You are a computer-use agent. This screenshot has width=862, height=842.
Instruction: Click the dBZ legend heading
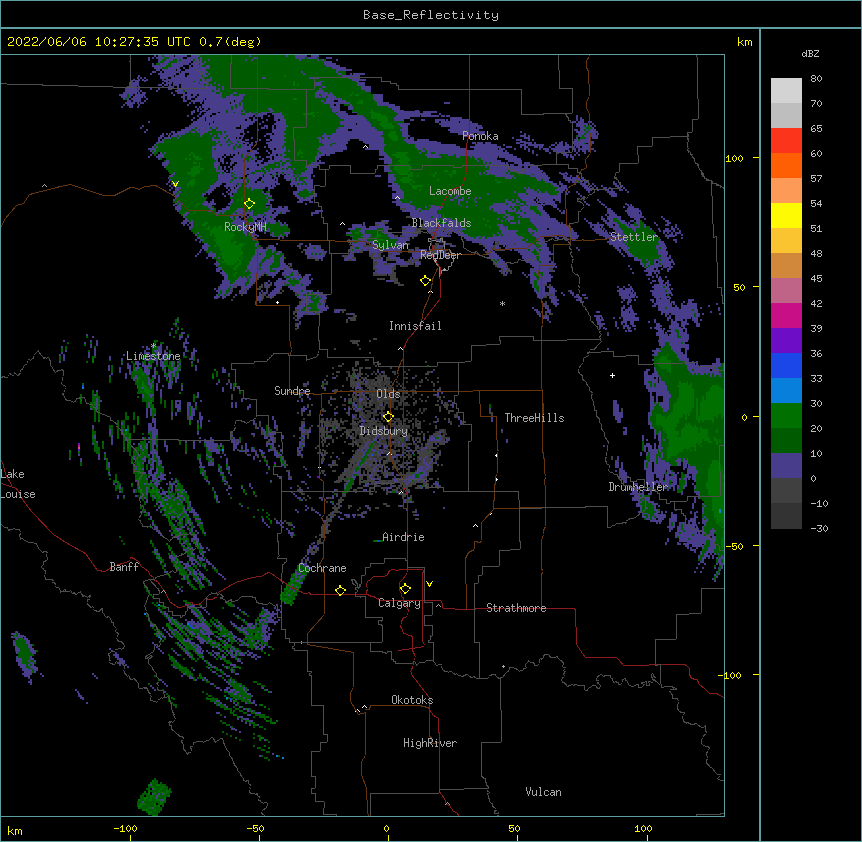point(810,54)
